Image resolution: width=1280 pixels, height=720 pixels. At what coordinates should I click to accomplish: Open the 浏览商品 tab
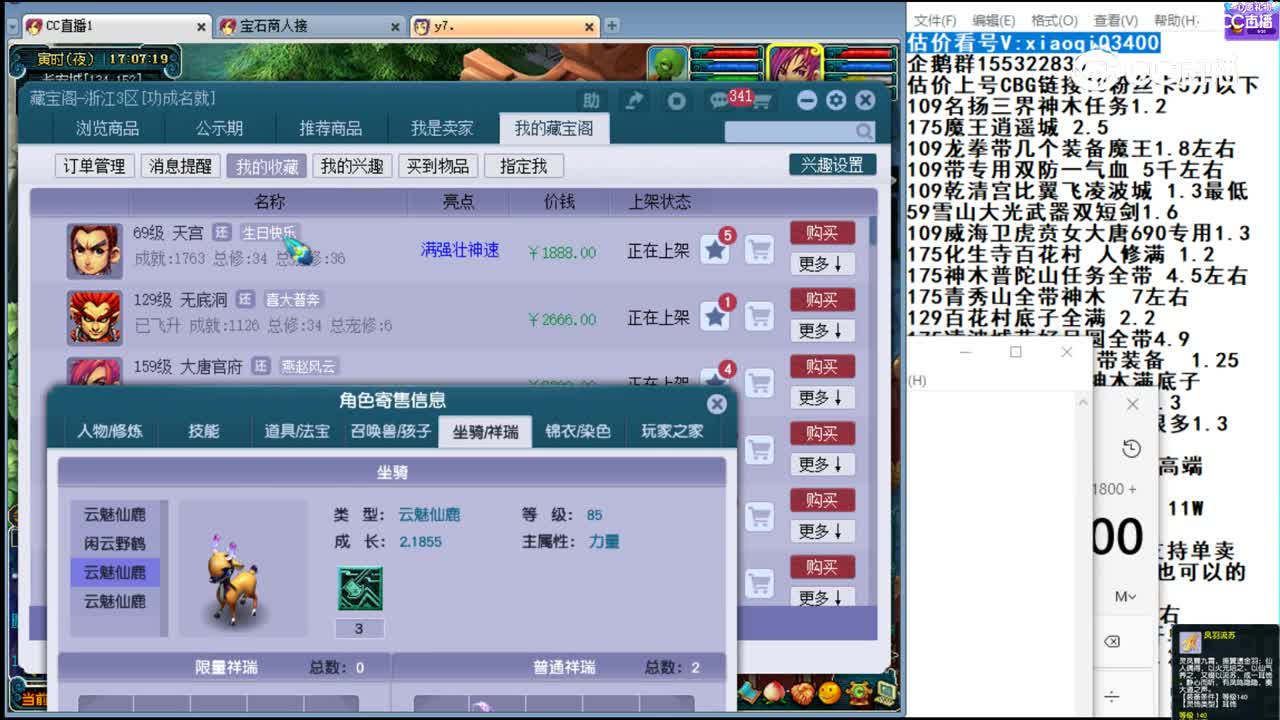click(x=107, y=129)
